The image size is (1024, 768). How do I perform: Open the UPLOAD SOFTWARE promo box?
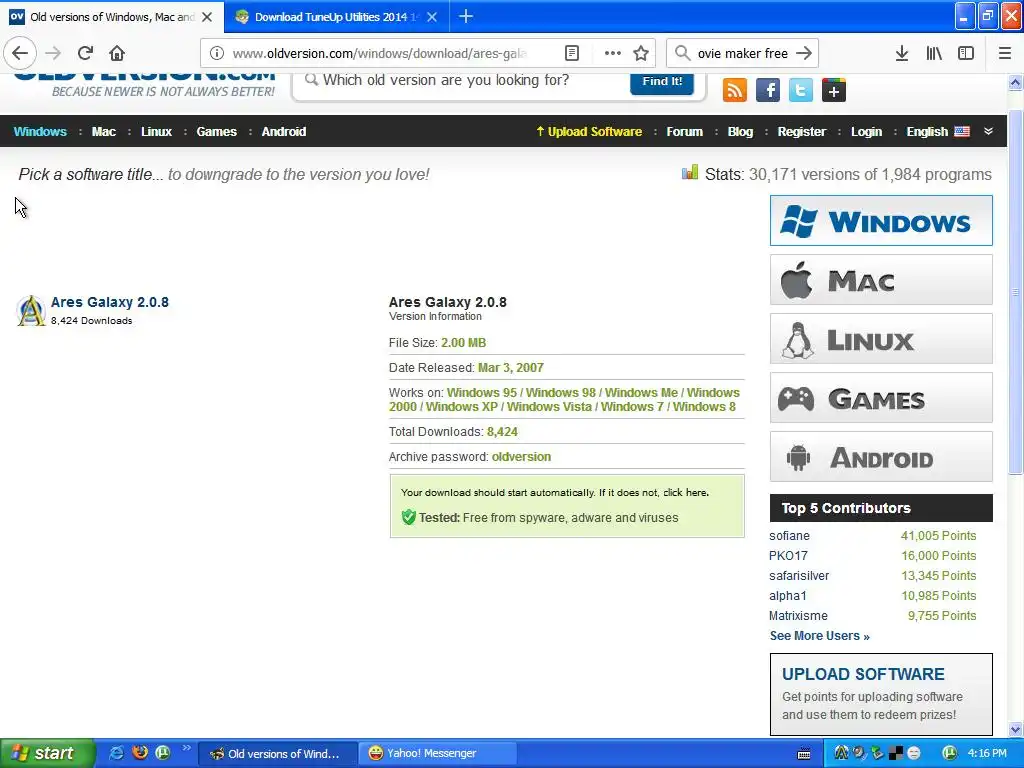[x=881, y=694]
